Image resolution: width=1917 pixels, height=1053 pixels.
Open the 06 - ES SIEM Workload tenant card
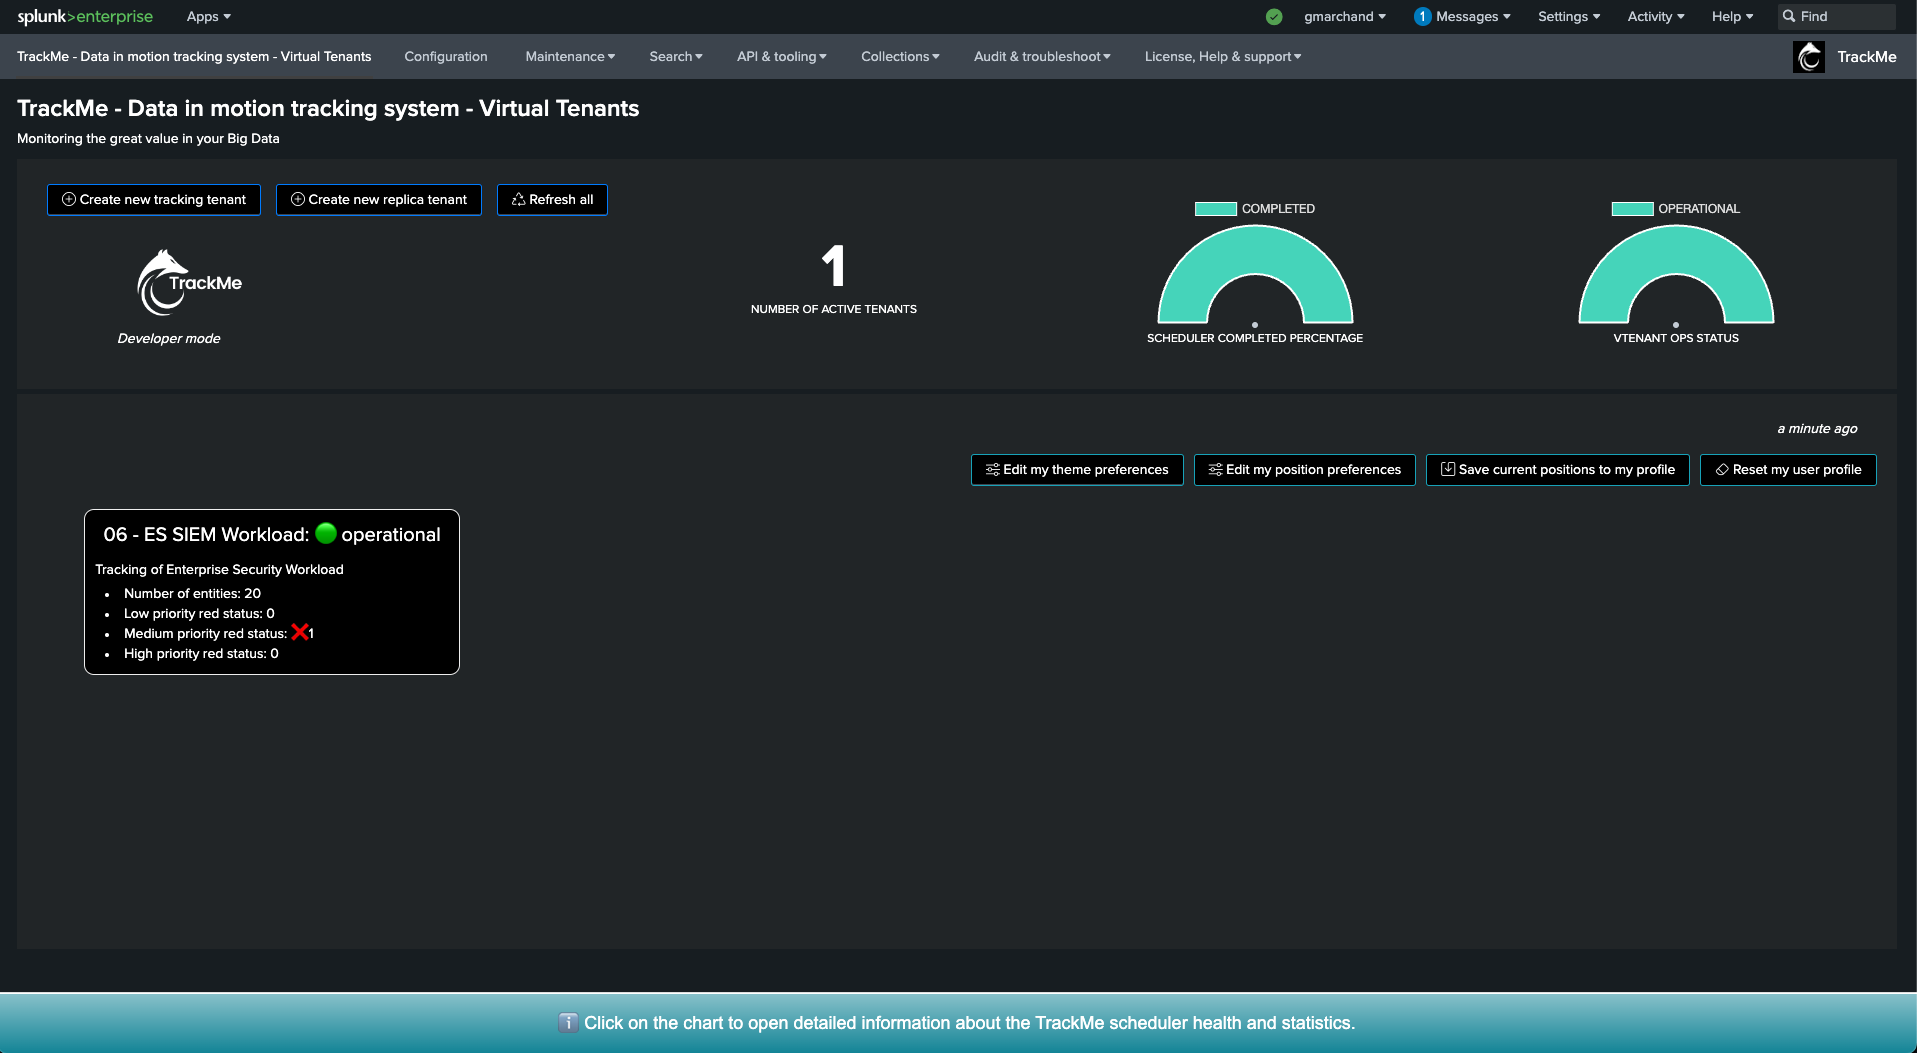(x=272, y=592)
